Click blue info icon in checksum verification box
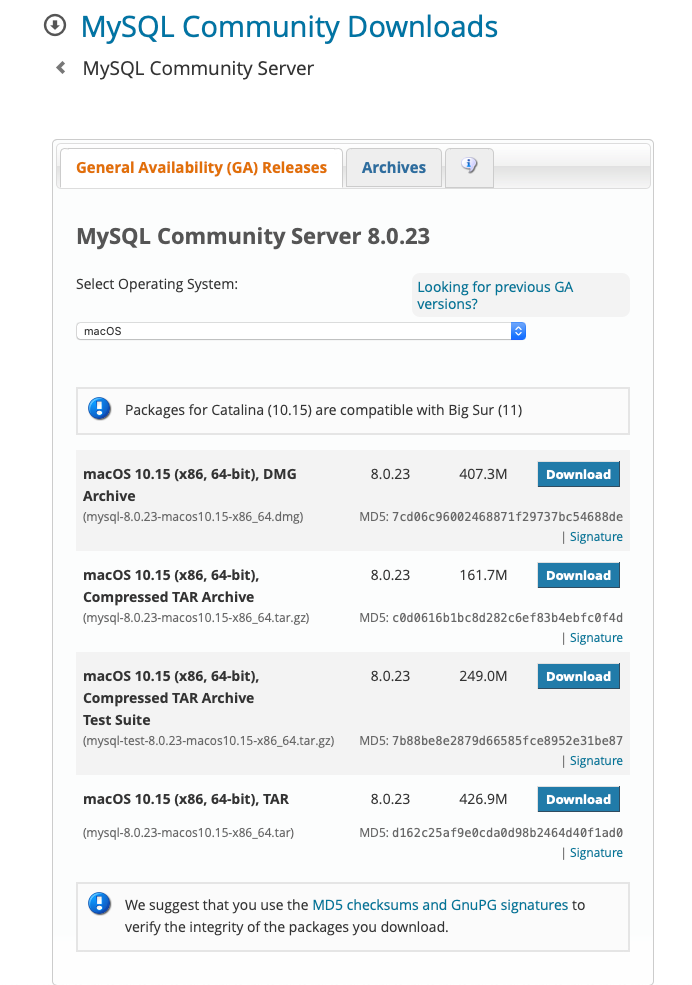 pyautogui.click(x=98, y=903)
